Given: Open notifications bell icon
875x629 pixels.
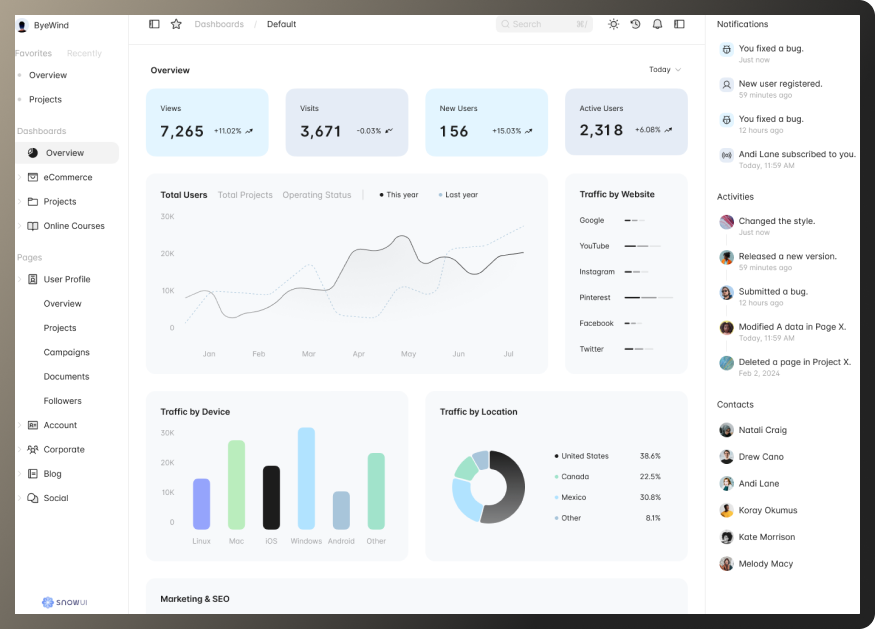Looking at the screenshot, I should point(657,24).
